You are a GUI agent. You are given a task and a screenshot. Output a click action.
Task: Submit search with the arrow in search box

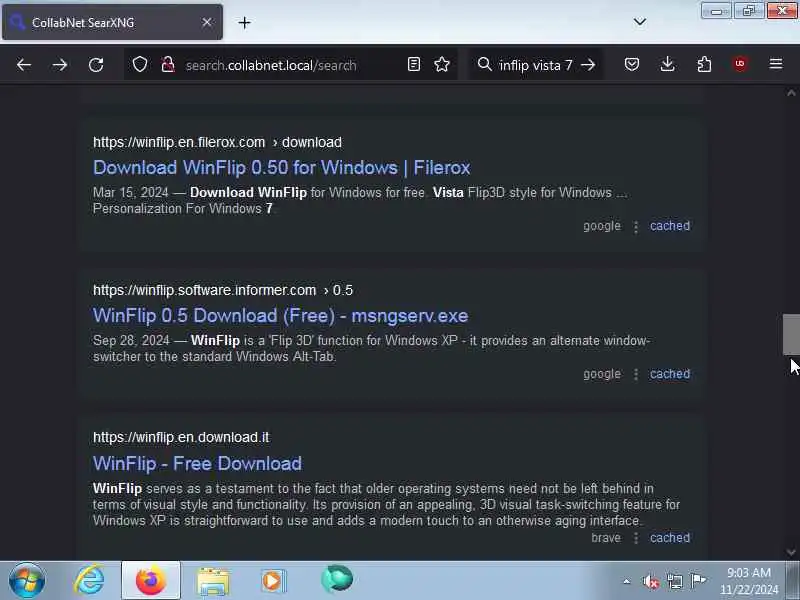click(x=588, y=65)
